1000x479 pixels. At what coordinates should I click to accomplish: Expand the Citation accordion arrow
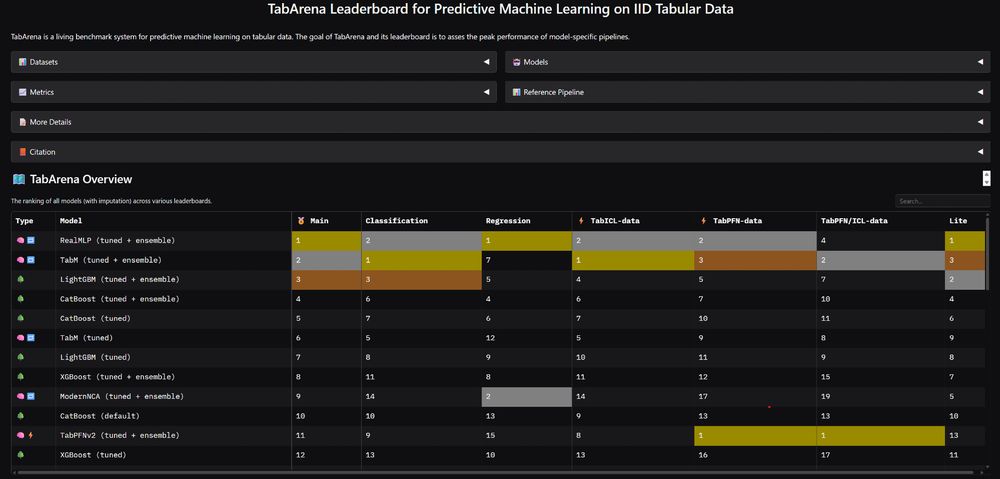click(980, 152)
